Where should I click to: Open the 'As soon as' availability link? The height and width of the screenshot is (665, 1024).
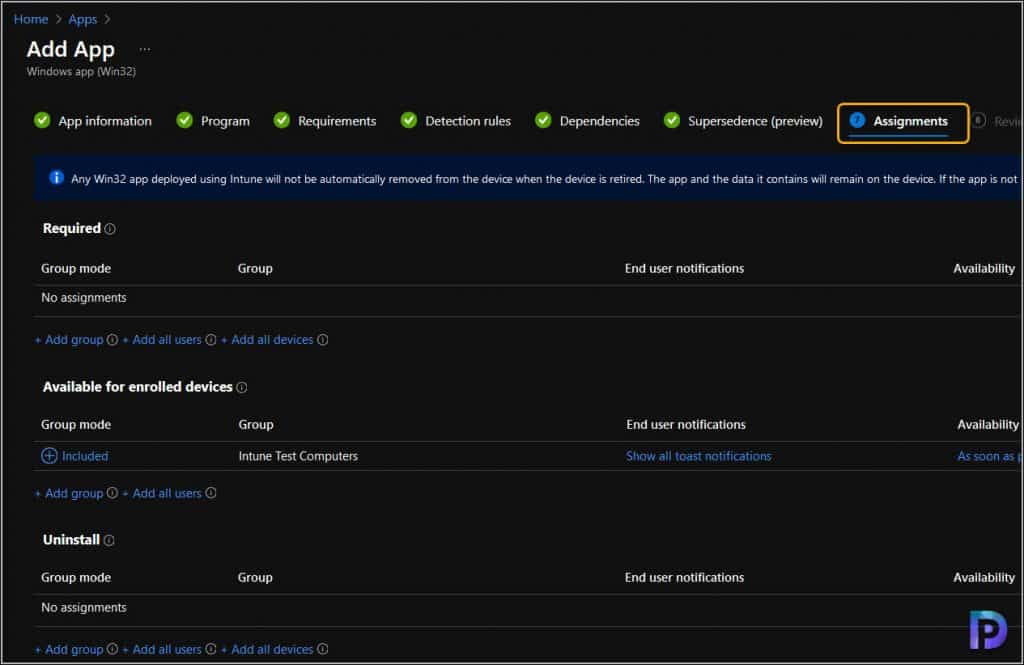tap(988, 456)
